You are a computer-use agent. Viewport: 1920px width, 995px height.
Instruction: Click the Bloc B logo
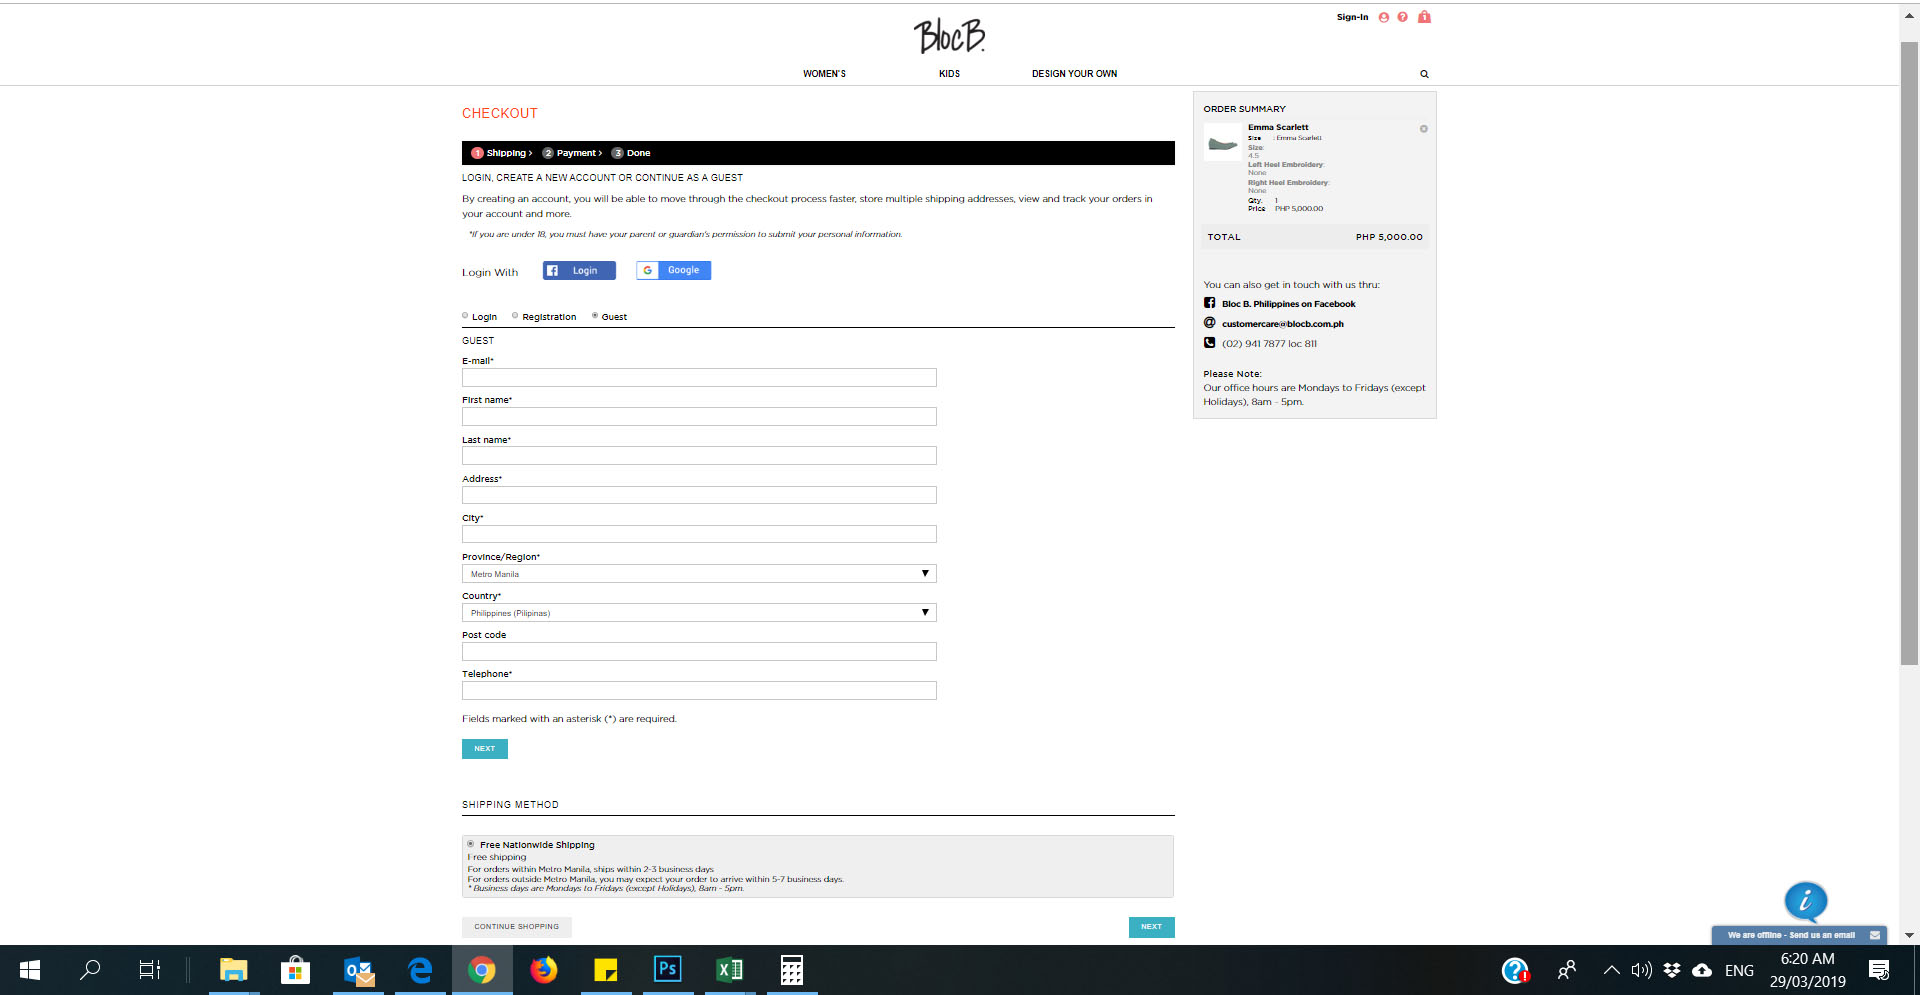(x=949, y=36)
